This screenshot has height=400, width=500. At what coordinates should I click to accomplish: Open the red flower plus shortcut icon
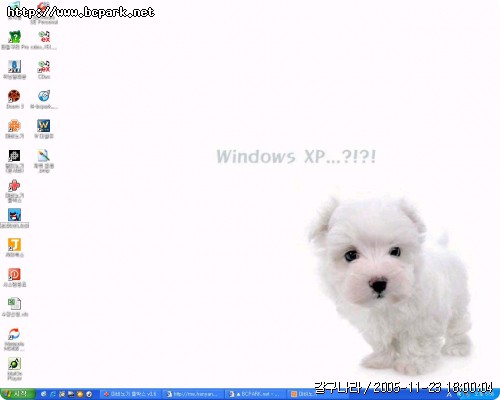click(x=14, y=185)
